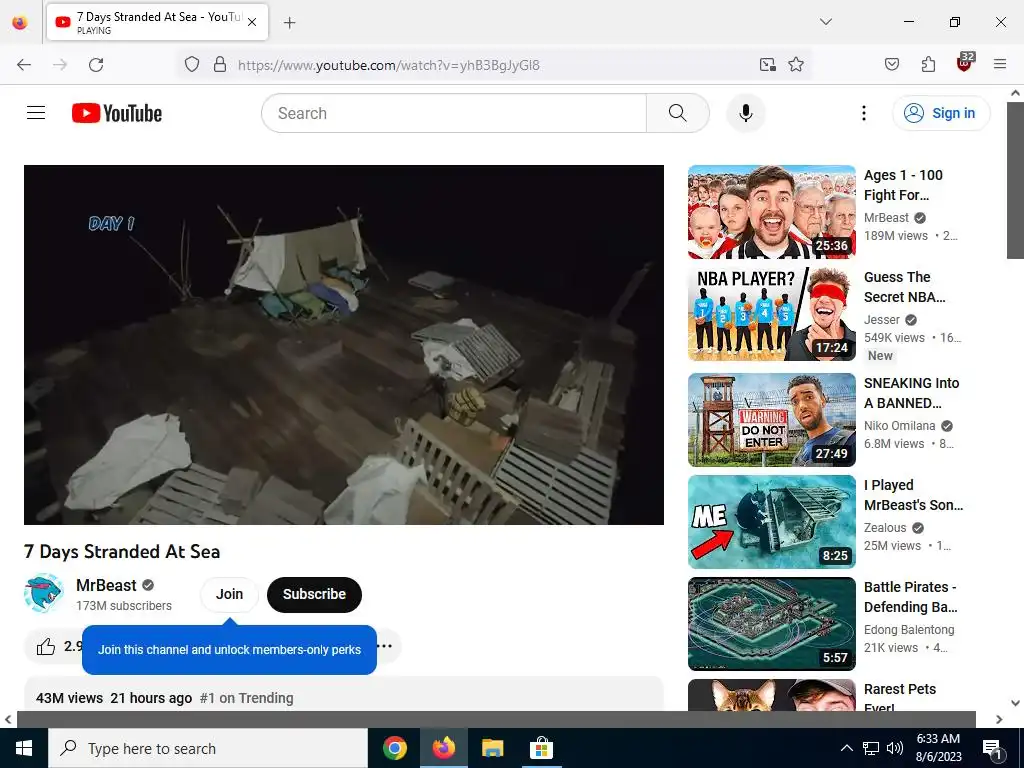This screenshot has width=1024, height=768.
Task: Save page to Pocket
Action: click(x=892, y=65)
